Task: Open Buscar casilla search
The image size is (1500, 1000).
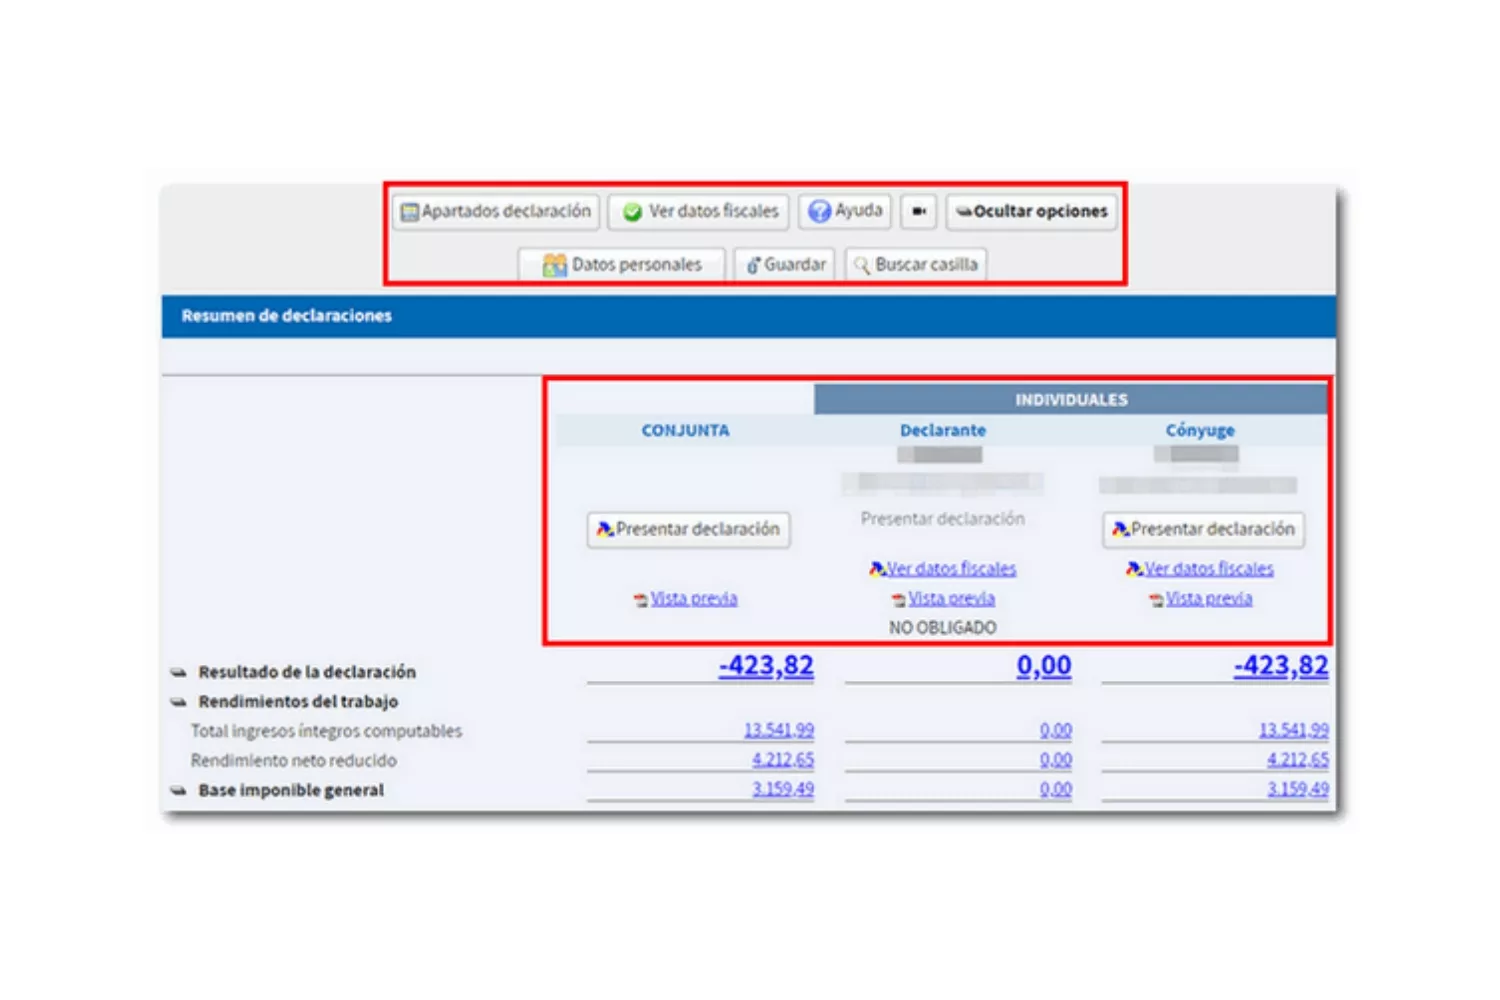Action: point(915,265)
